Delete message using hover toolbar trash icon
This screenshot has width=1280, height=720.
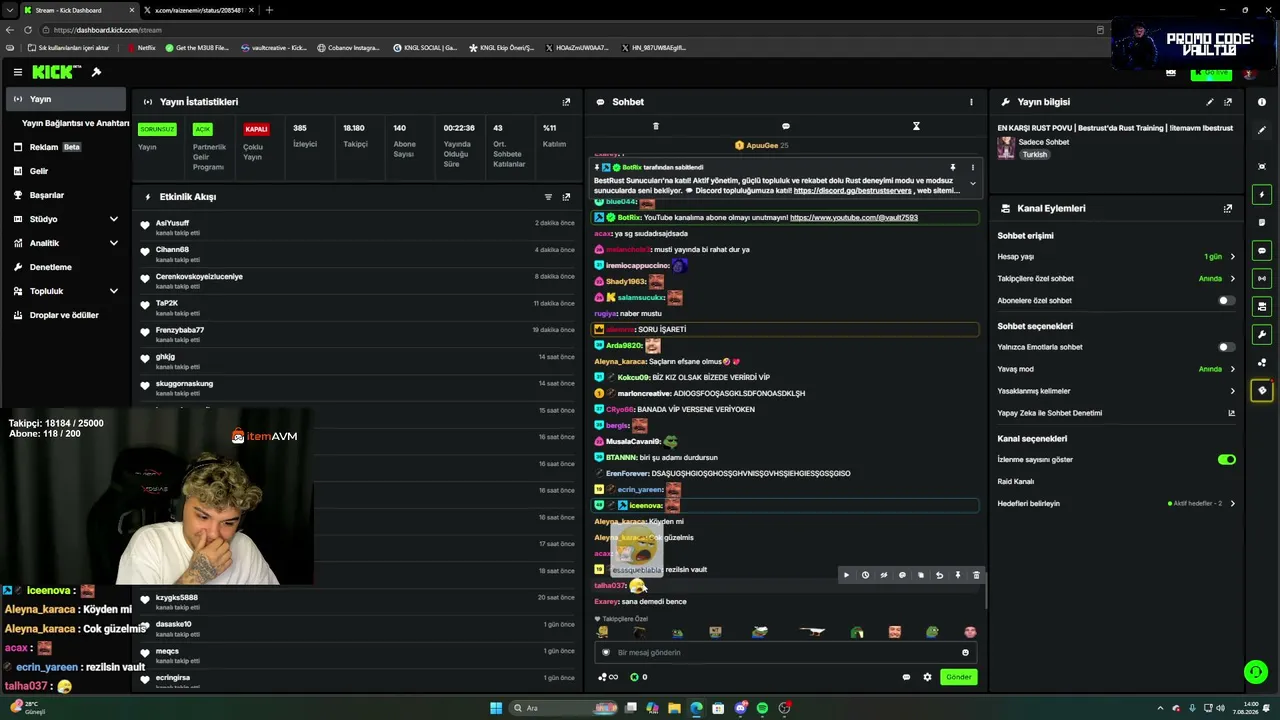coord(976,575)
